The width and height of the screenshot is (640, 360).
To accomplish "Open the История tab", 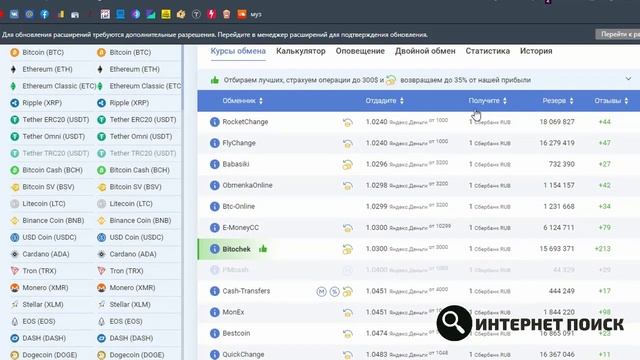I will 536,51.
